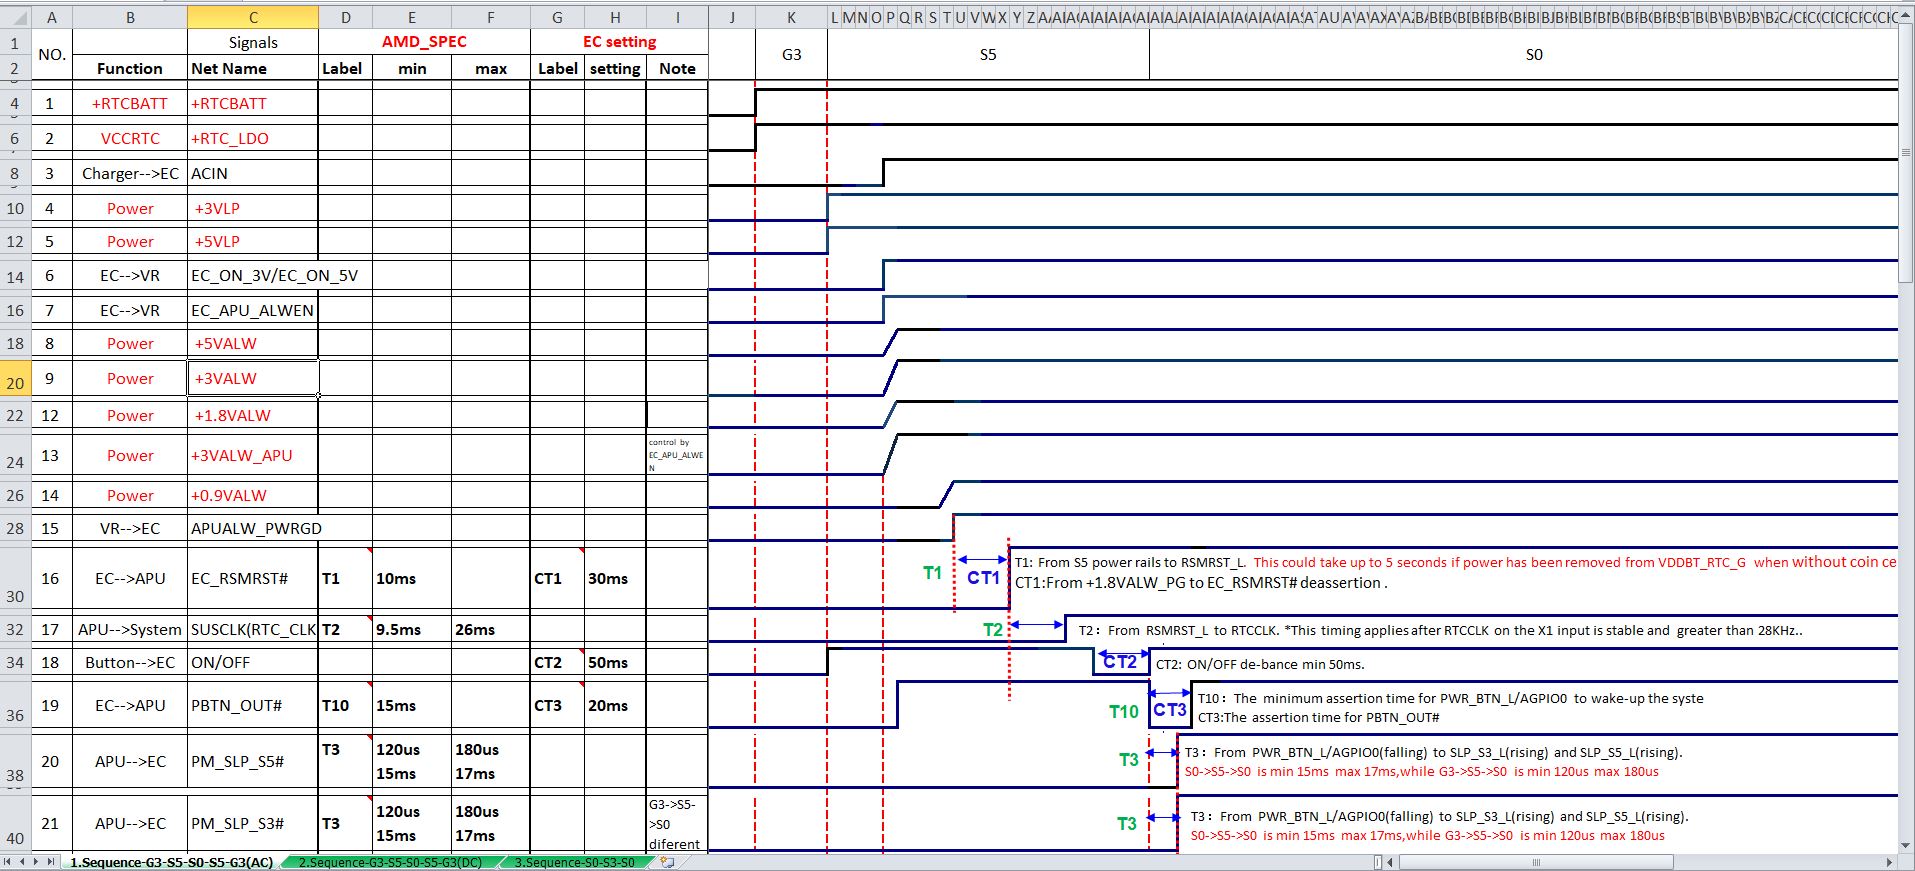The width and height of the screenshot is (1915, 871).
Task: Click the vertical scrollbar up arrow
Action: [1906, 13]
